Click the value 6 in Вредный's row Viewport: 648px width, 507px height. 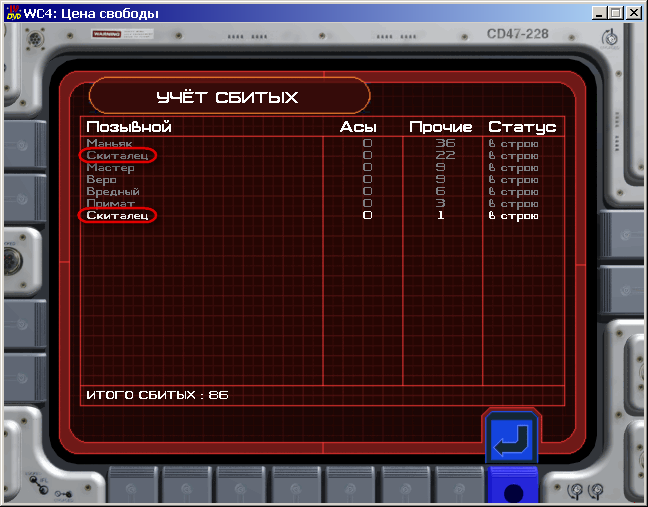point(441,191)
